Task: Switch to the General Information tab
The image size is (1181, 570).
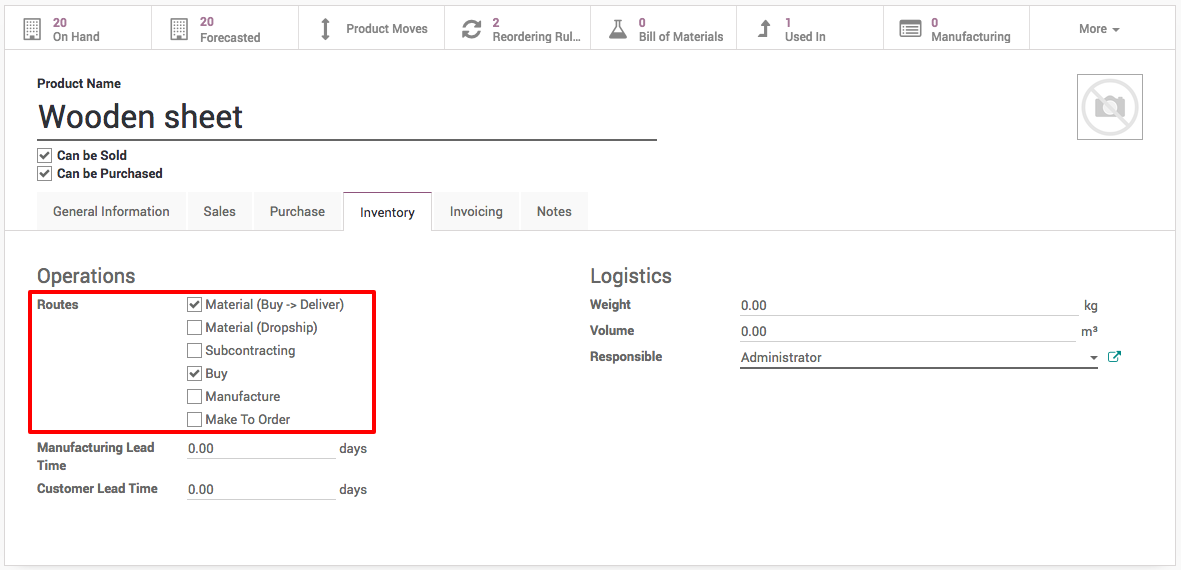Action: point(111,212)
